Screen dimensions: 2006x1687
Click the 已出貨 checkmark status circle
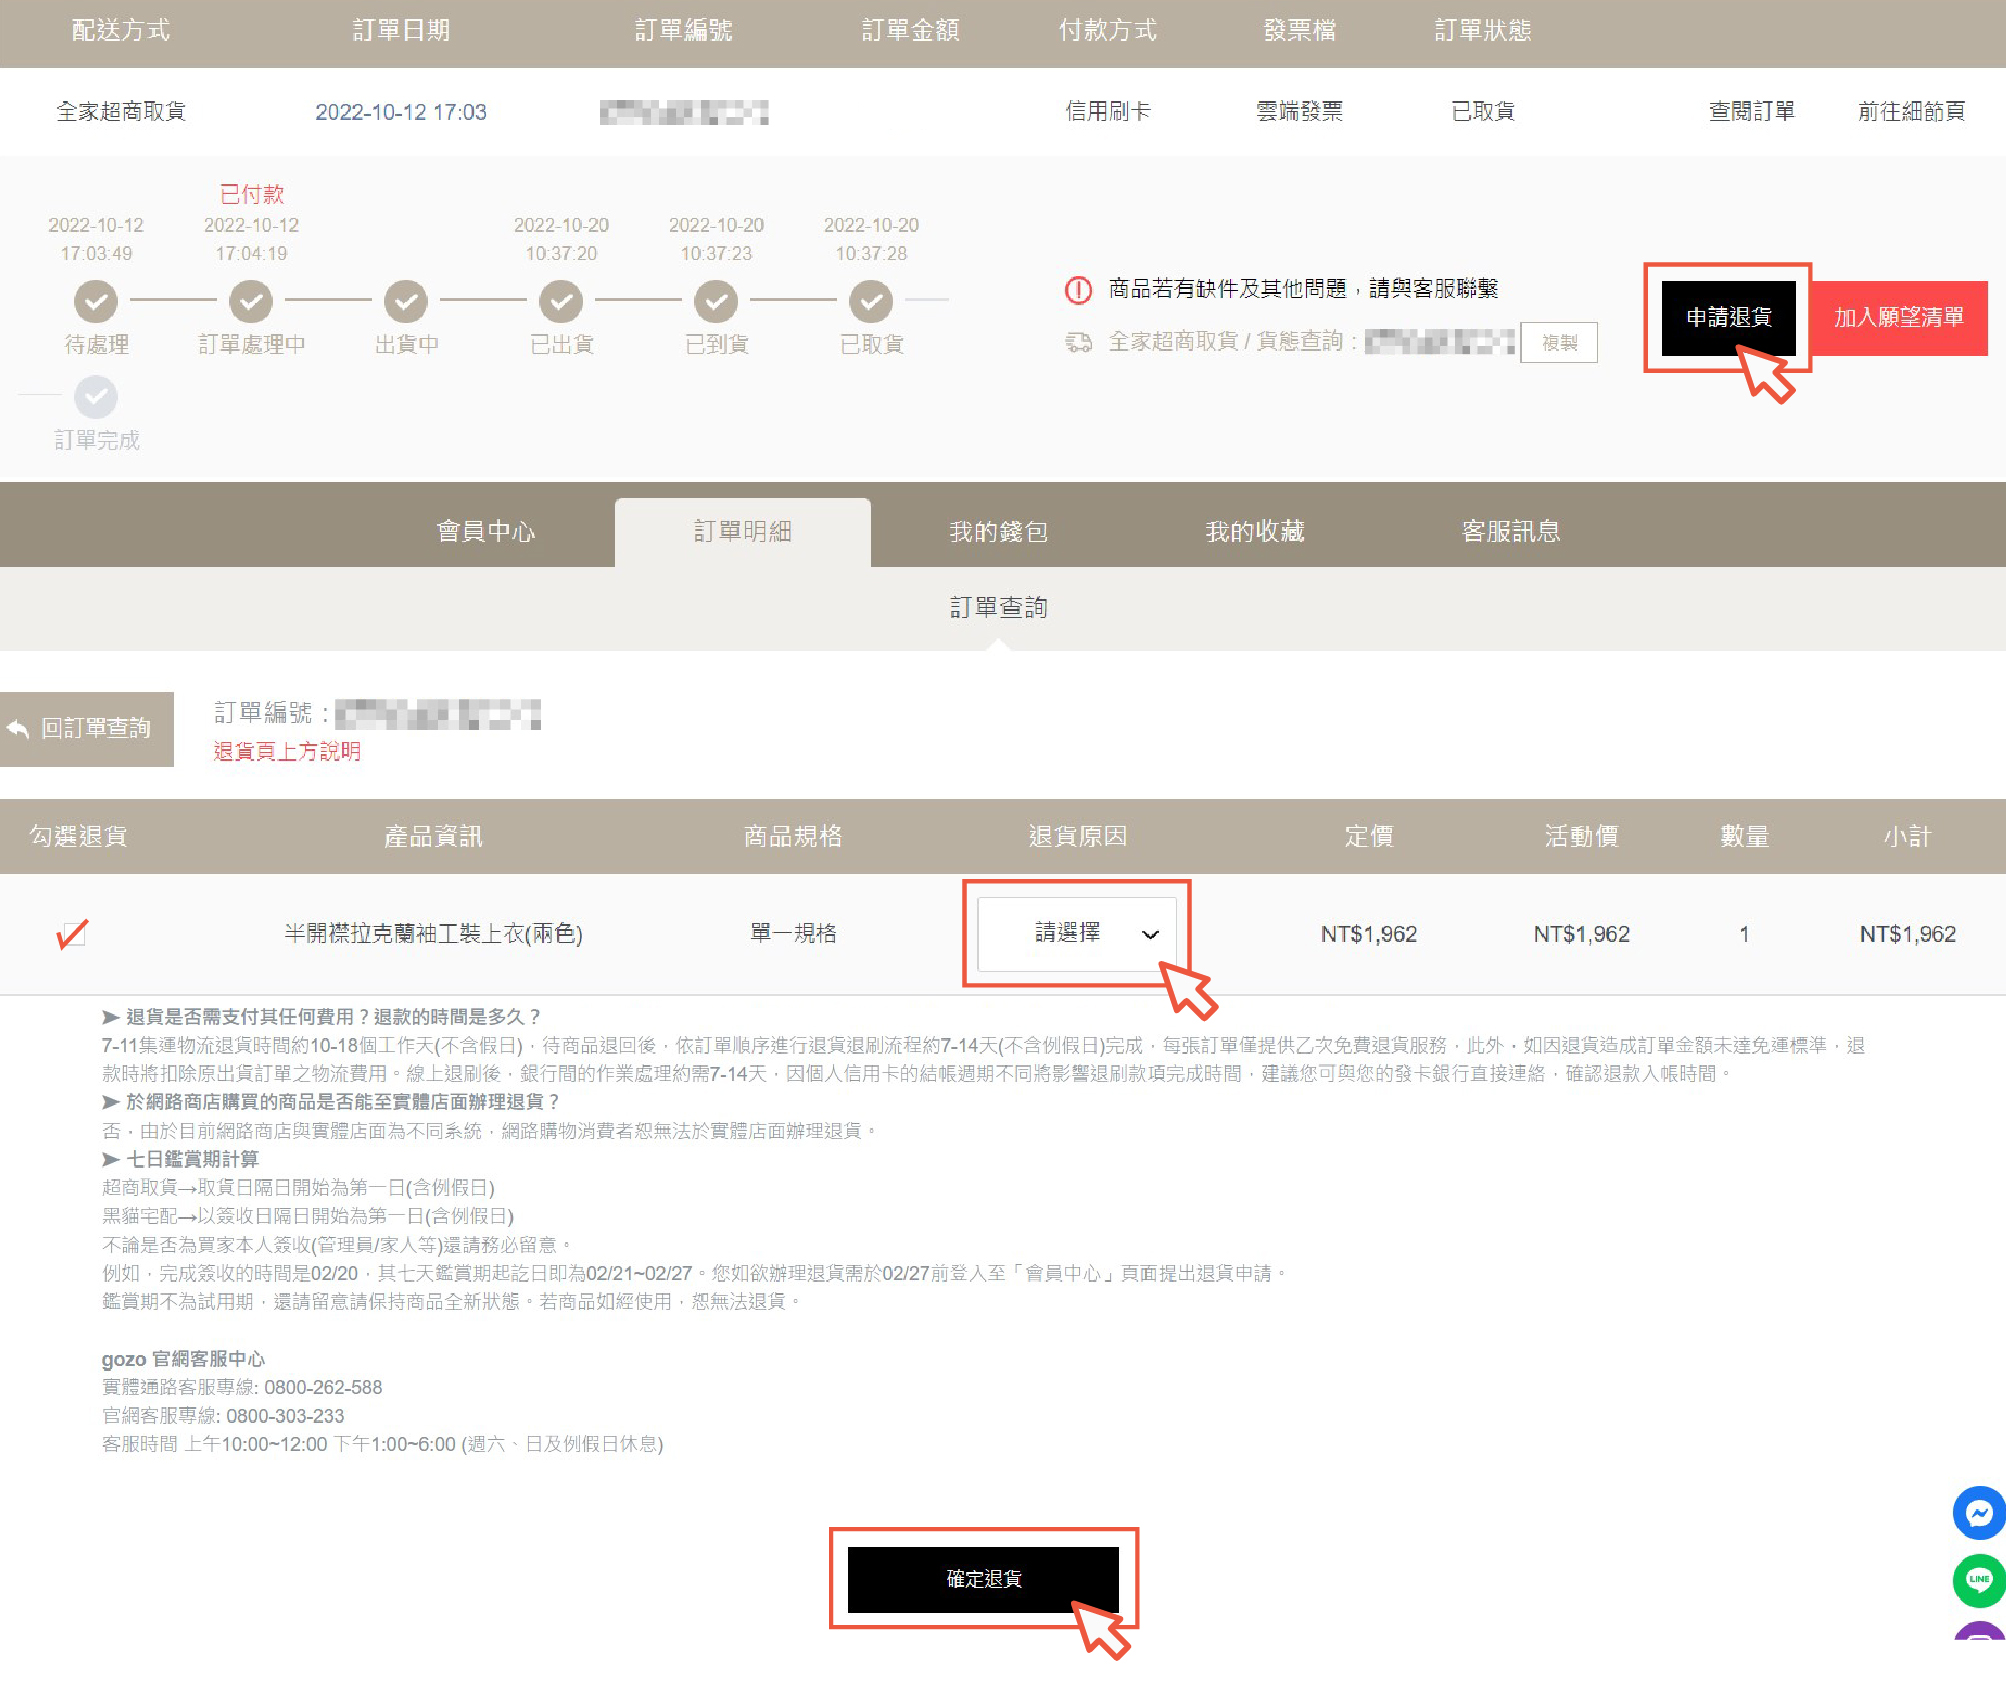561,300
